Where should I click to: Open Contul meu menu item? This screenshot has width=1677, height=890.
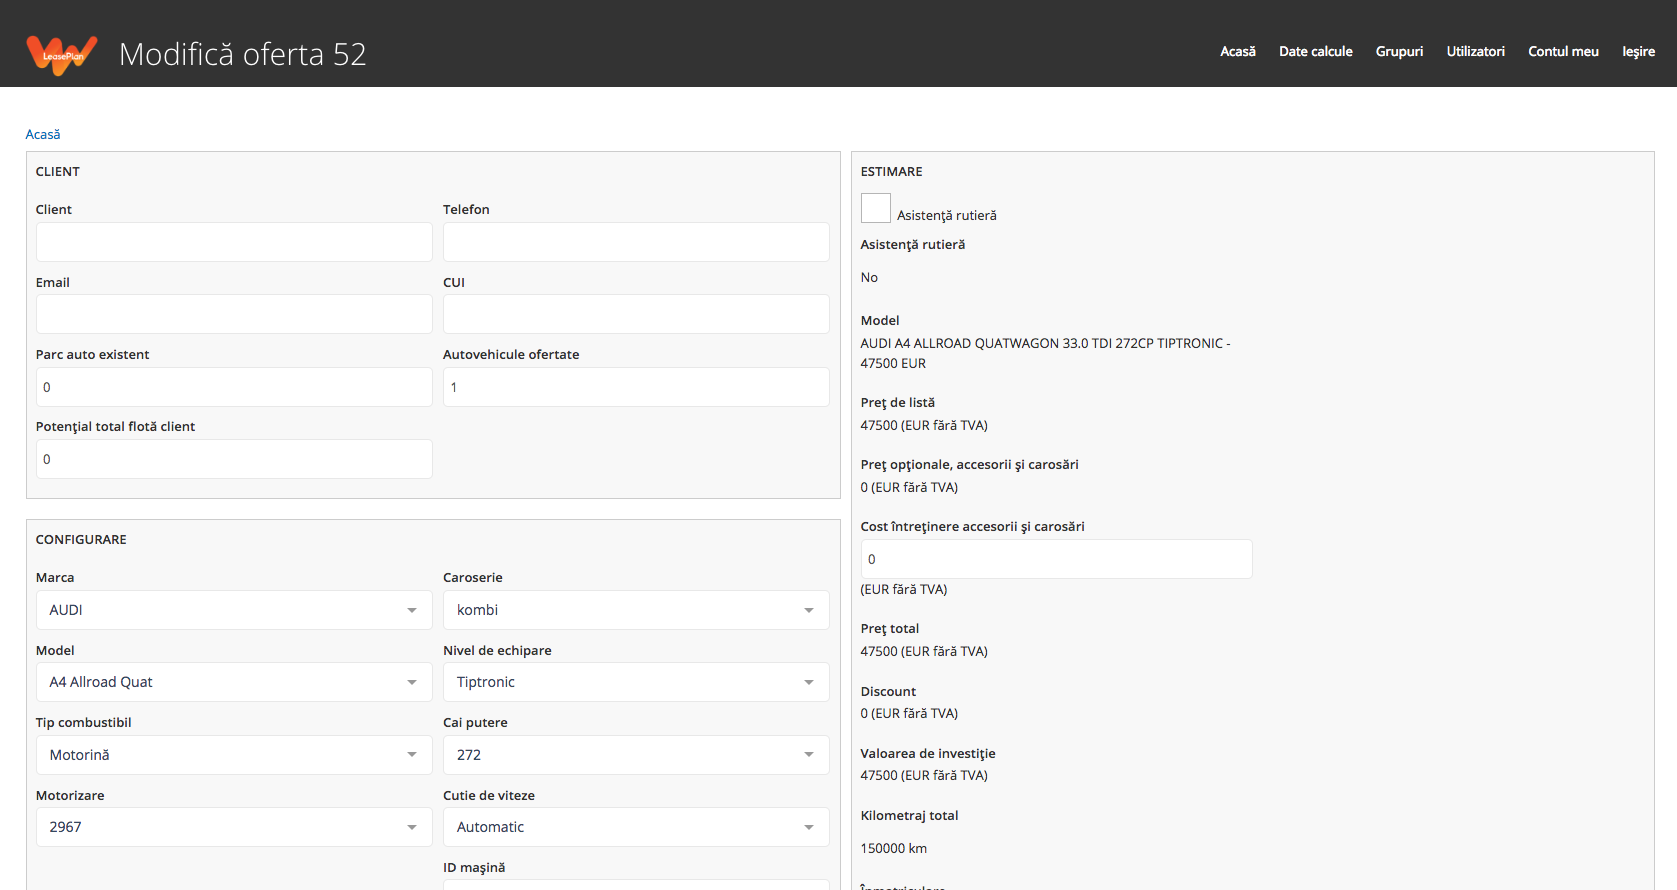click(1563, 51)
